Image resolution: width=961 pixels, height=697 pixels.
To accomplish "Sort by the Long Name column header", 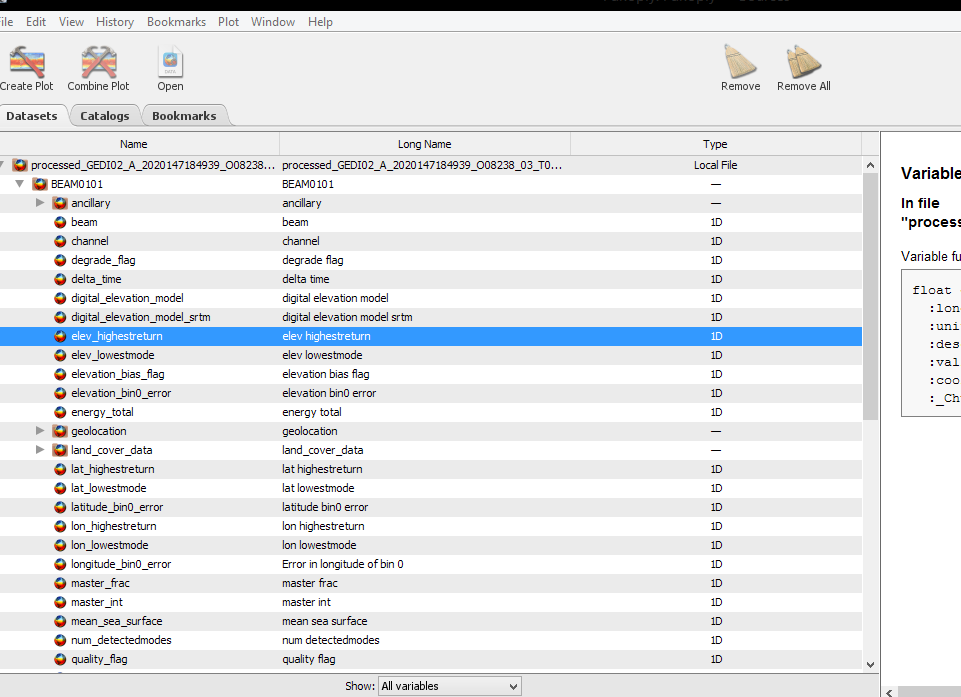I will point(424,144).
